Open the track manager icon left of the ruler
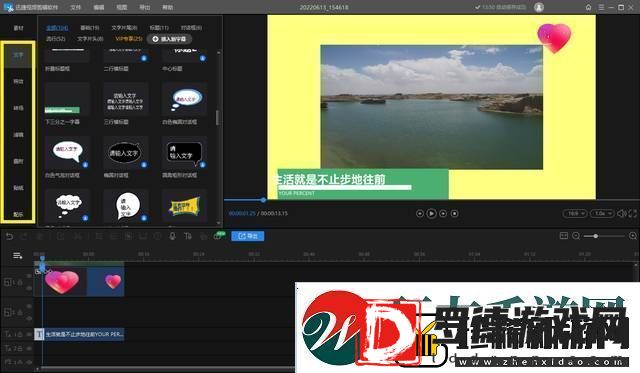 [x=18, y=255]
